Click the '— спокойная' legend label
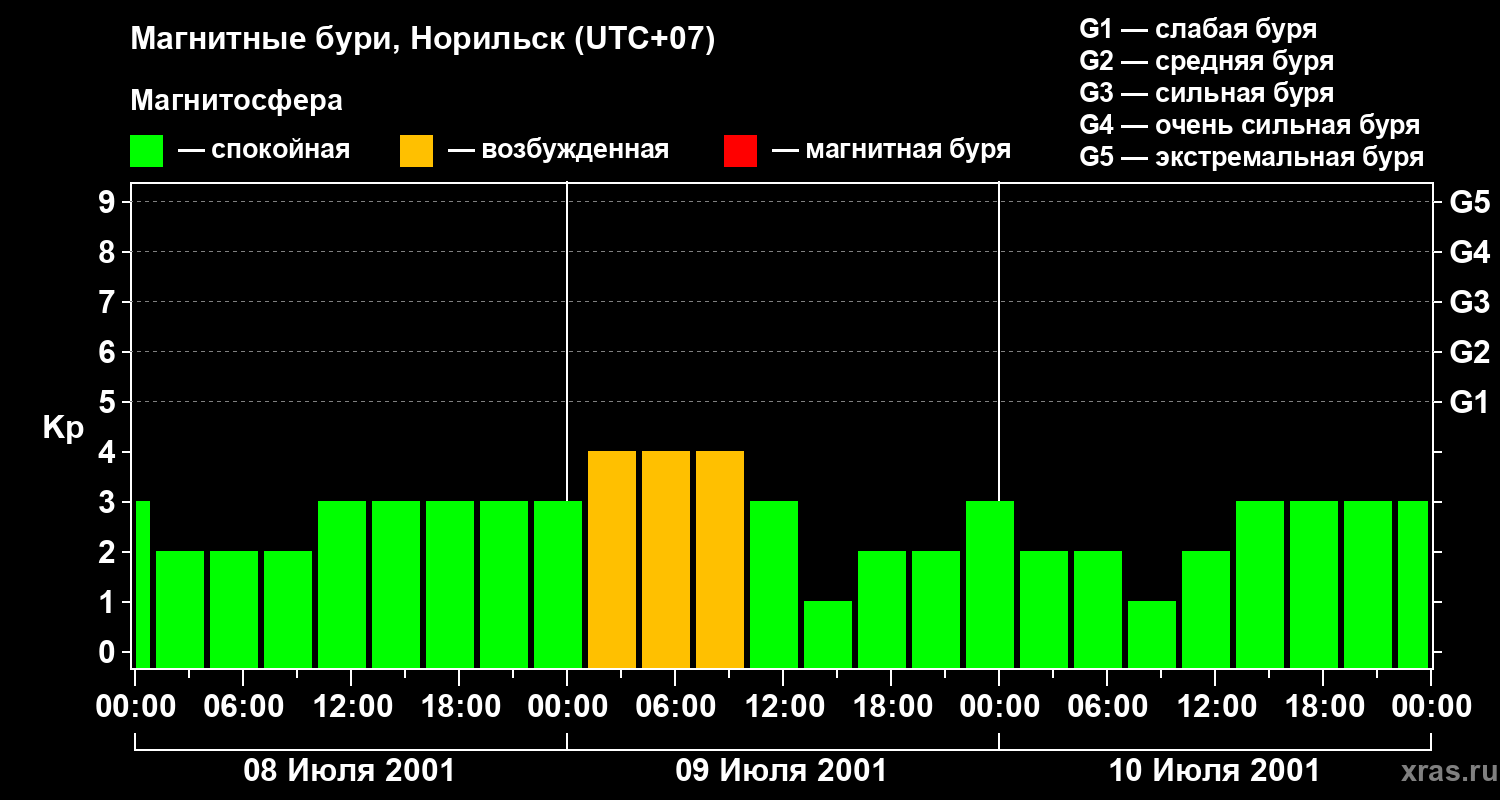The height and width of the screenshot is (800, 1500). [x=264, y=150]
